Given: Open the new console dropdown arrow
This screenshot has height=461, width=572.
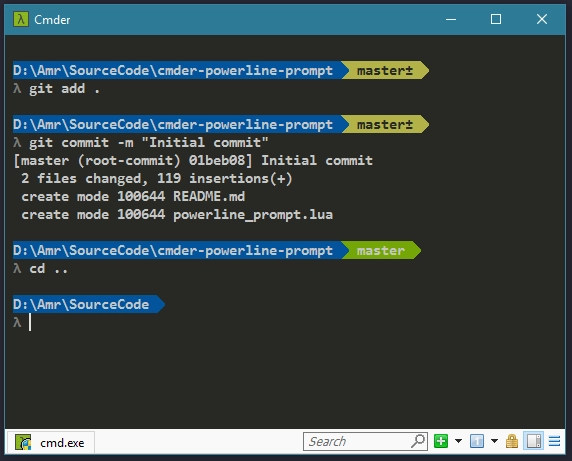Looking at the screenshot, I should (459, 441).
